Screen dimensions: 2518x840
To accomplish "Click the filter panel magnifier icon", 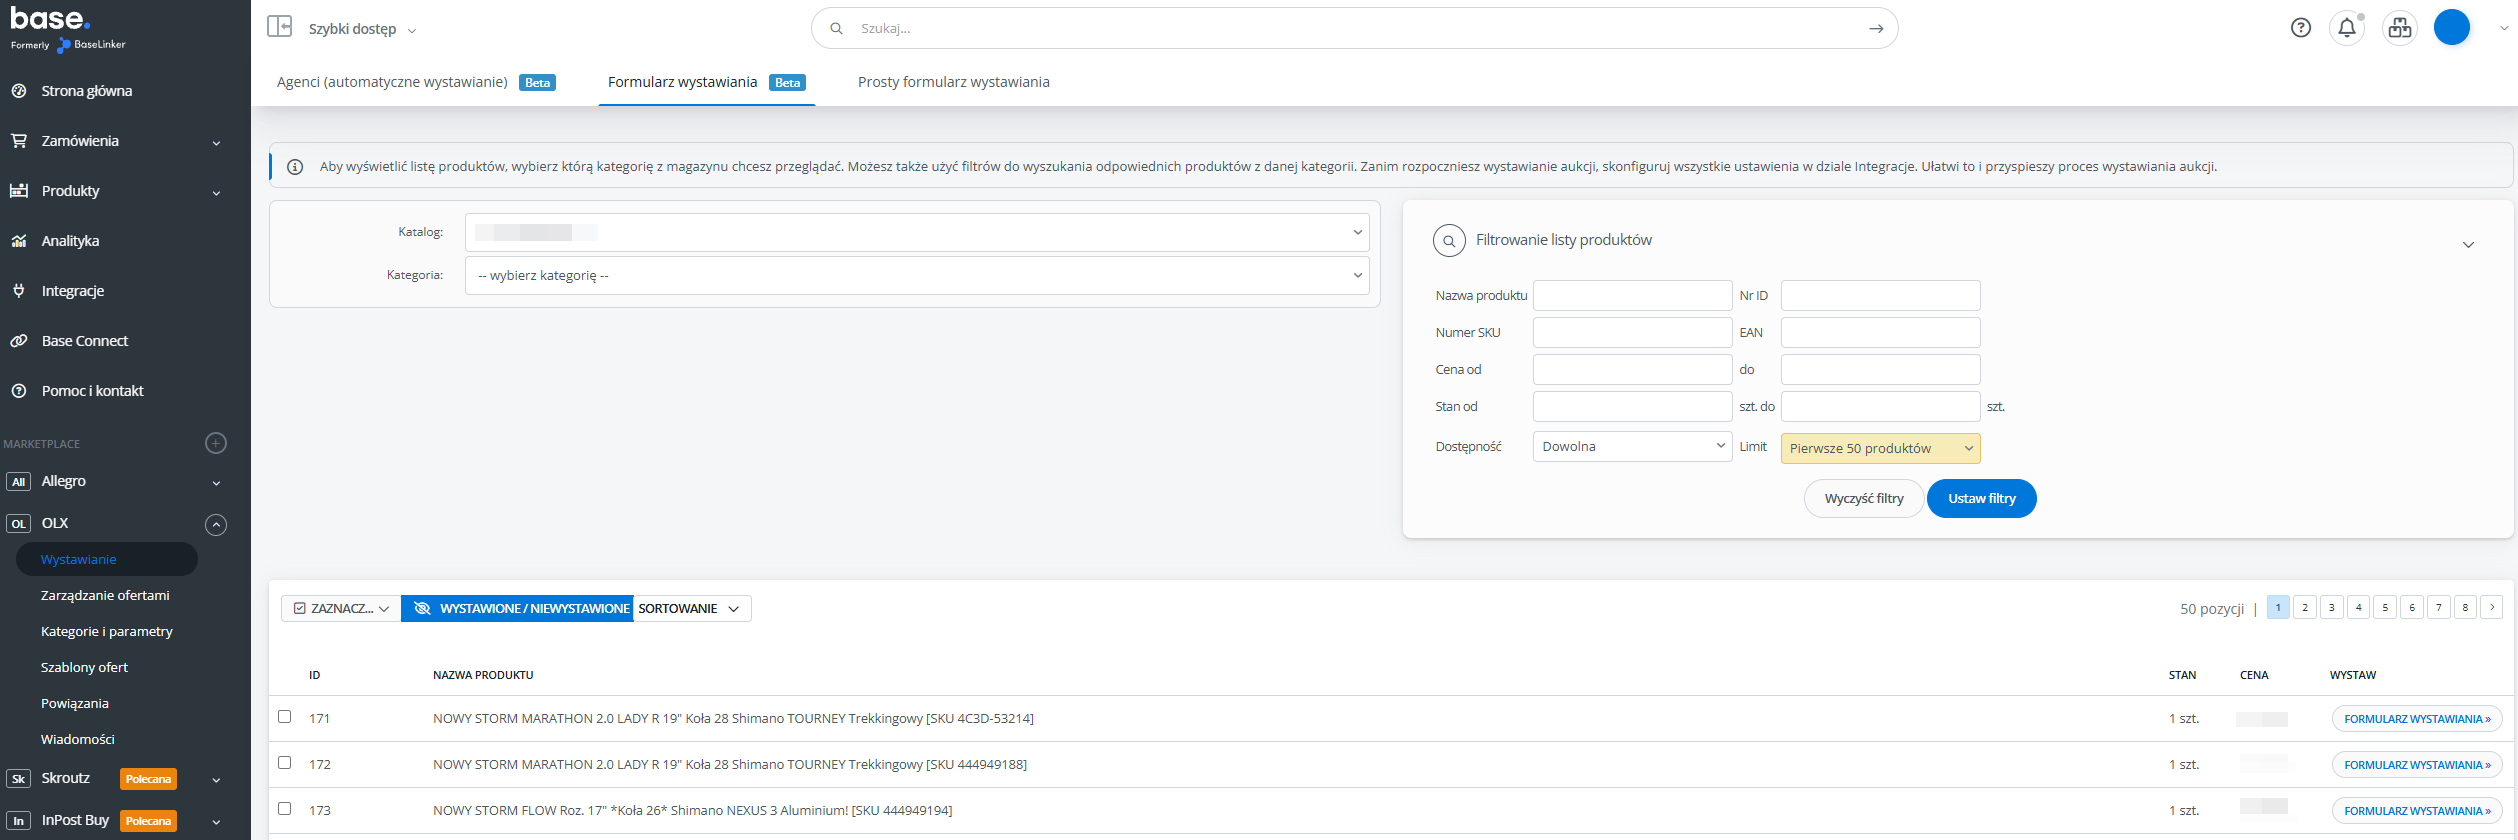I will 1448,241.
